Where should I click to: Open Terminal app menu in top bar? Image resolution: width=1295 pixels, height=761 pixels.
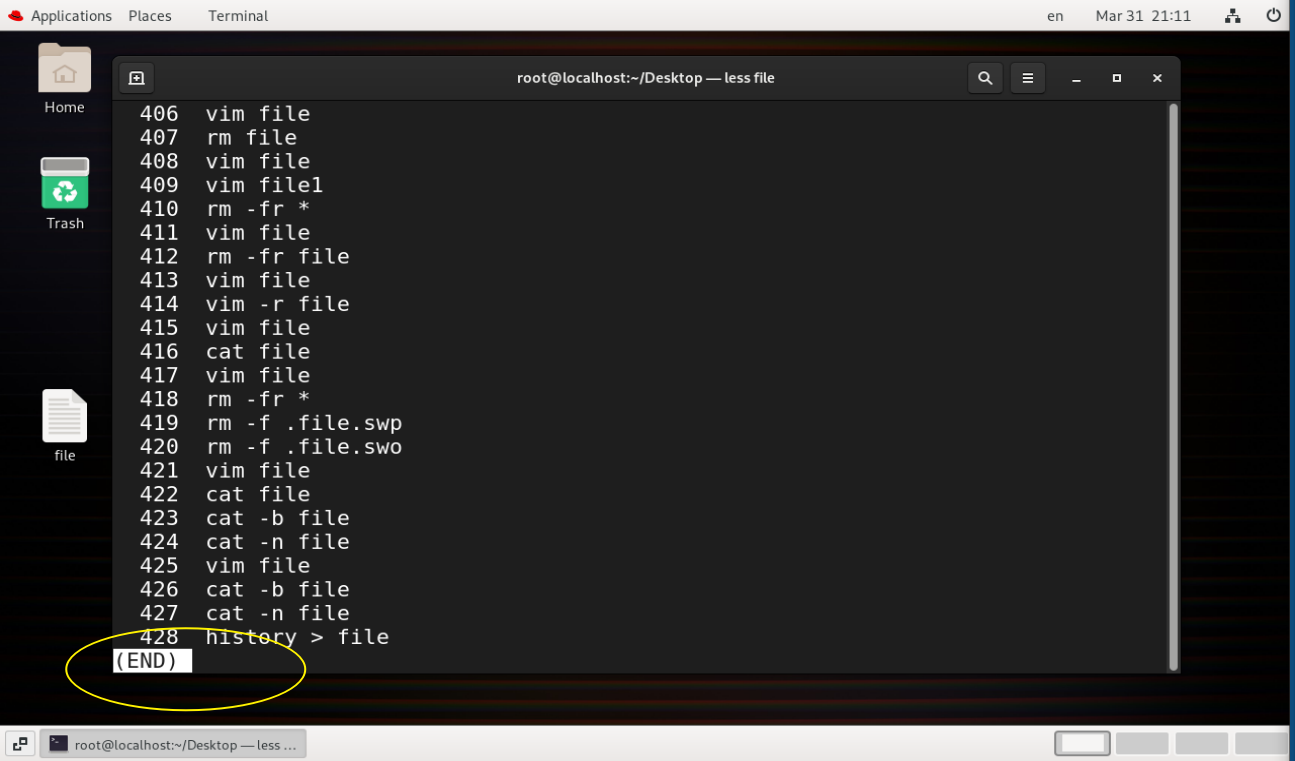pyautogui.click(x=238, y=15)
